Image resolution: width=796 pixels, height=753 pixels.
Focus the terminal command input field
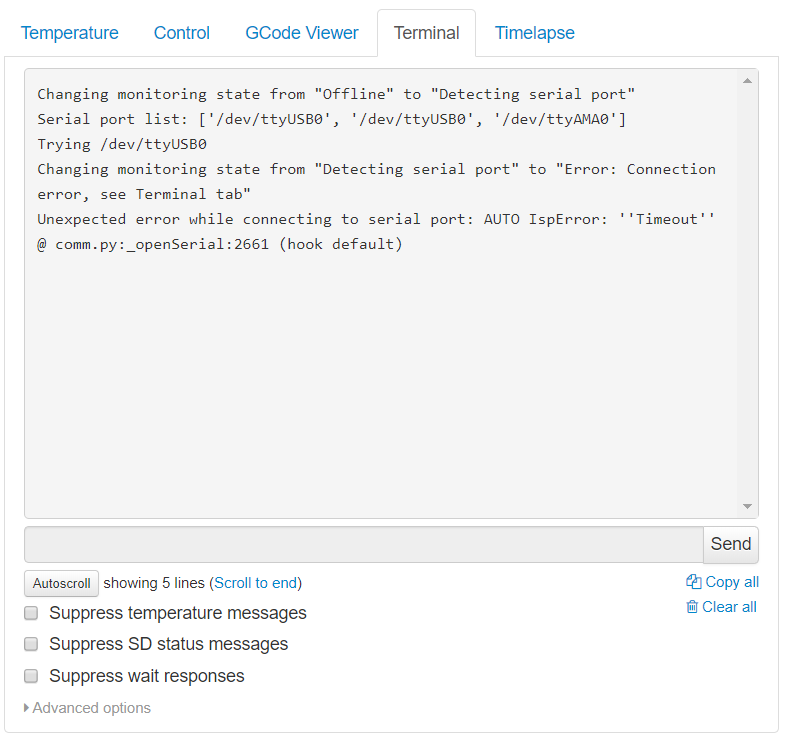364,544
